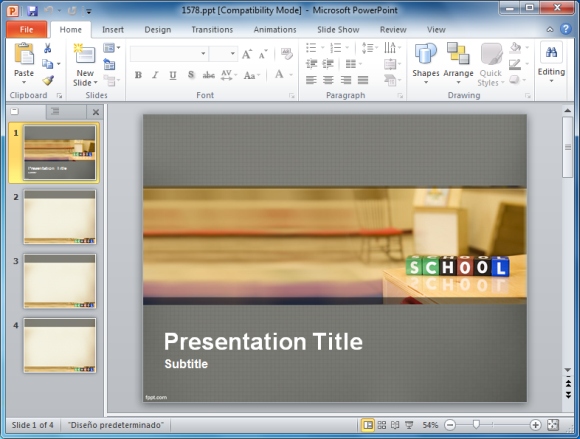Increase list indent level
Viewport: 580px width, 439px height.
pyautogui.click(x=328, y=64)
